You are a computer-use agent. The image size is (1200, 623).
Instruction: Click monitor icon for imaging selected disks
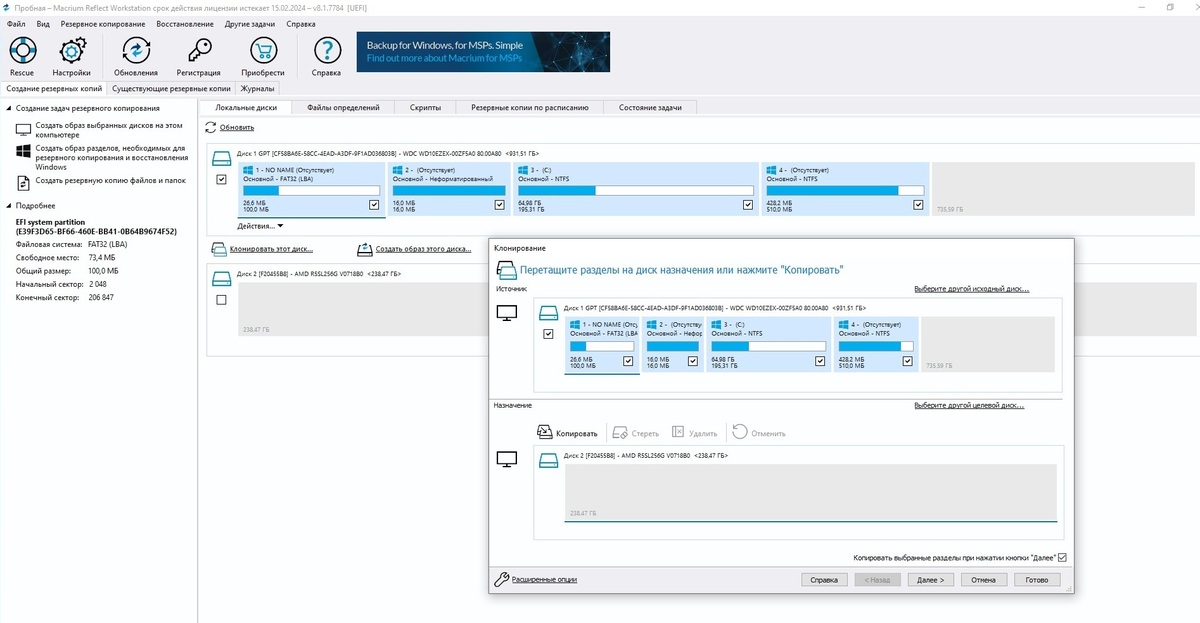click(24, 129)
